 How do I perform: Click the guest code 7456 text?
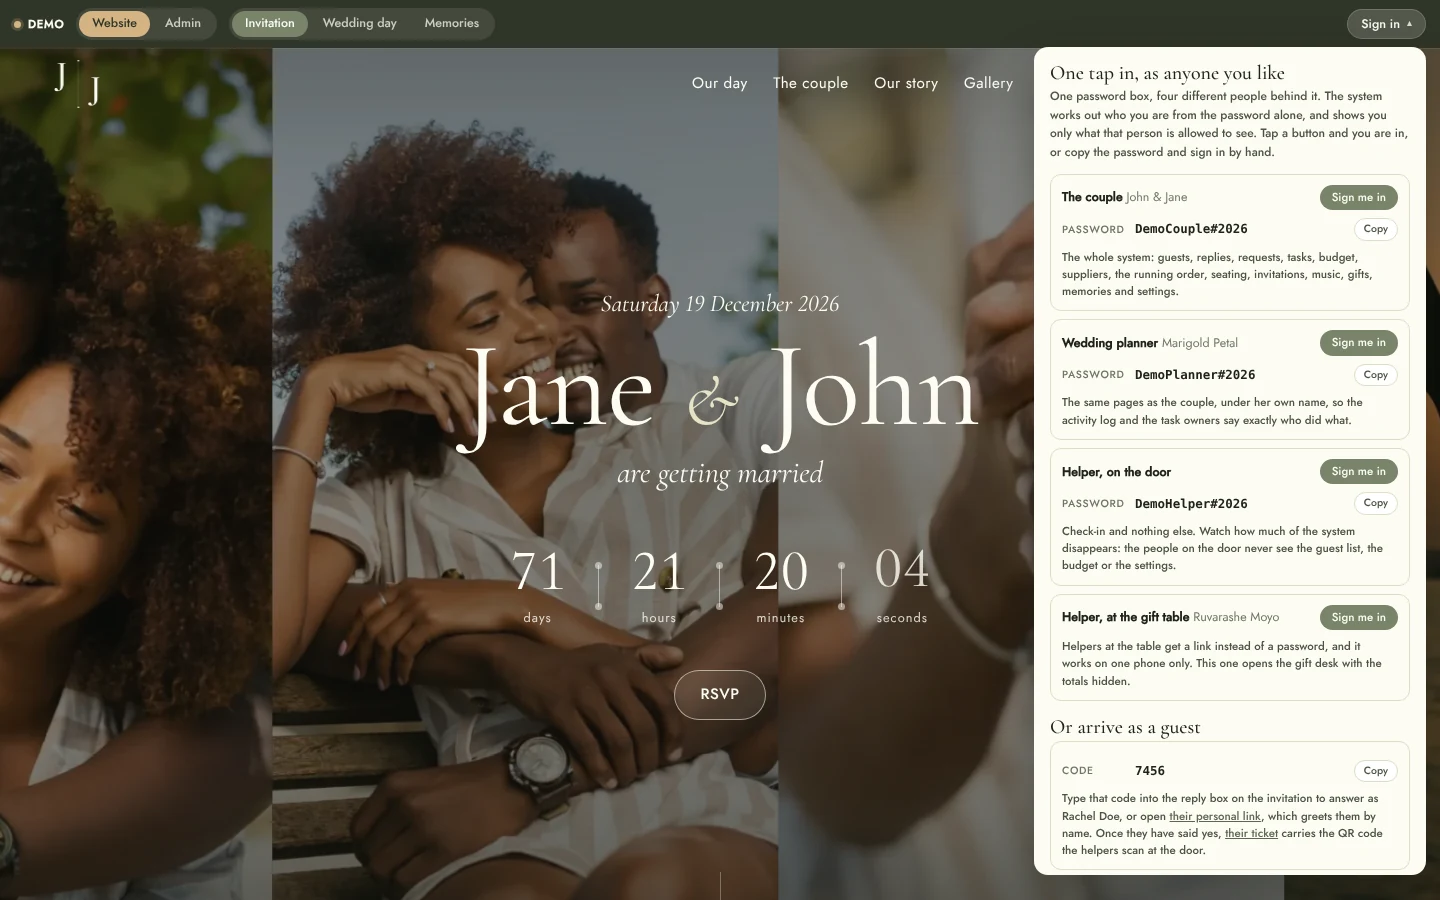[x=1150, y=771]
